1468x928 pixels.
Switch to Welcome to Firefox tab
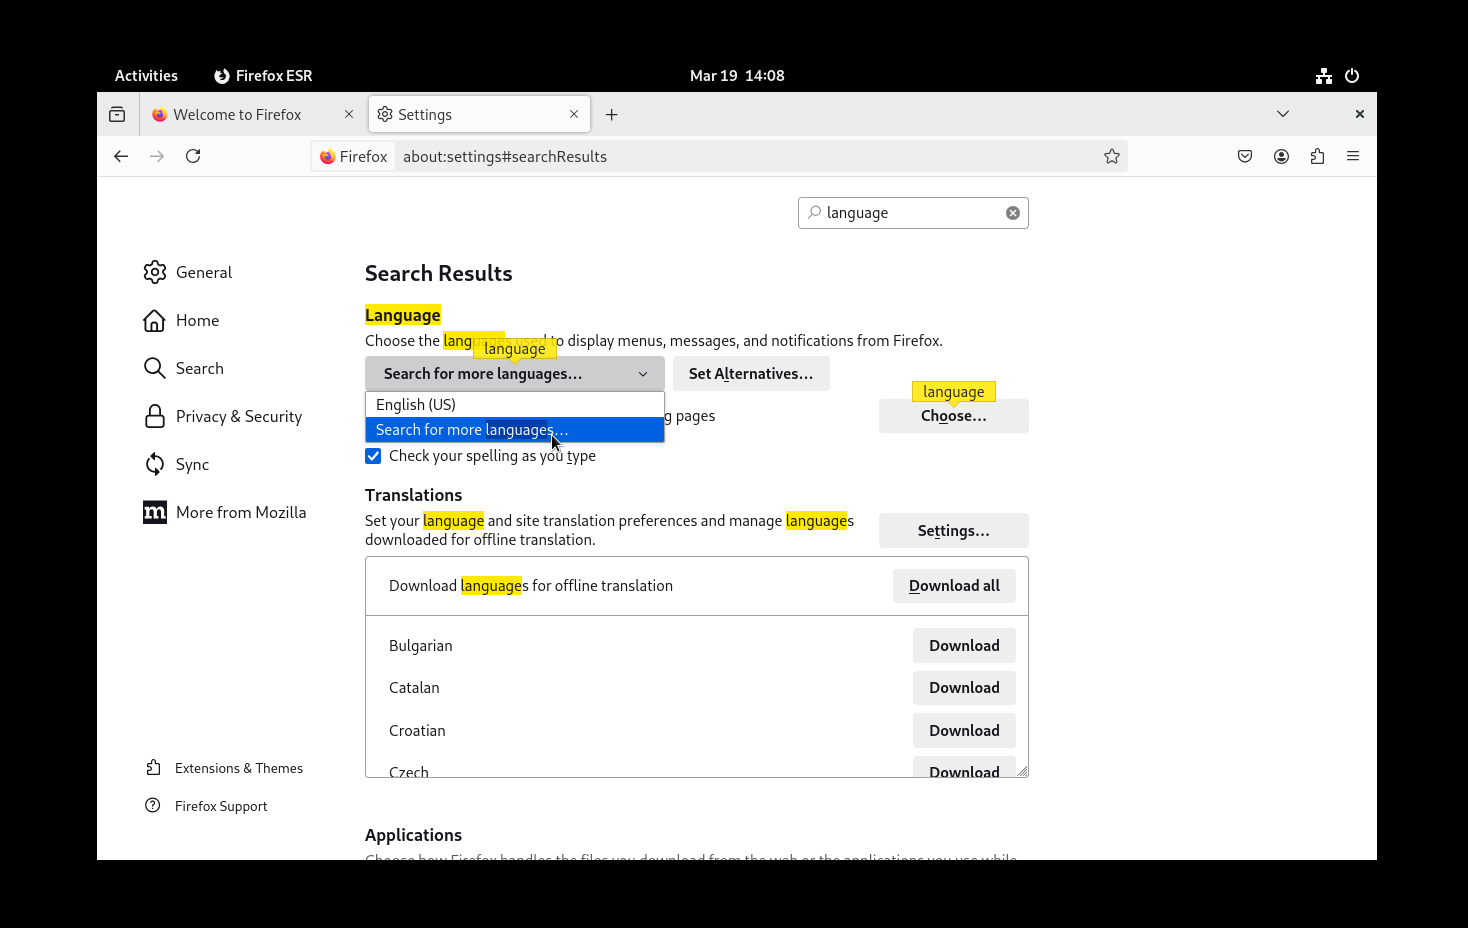pos(238,115)
